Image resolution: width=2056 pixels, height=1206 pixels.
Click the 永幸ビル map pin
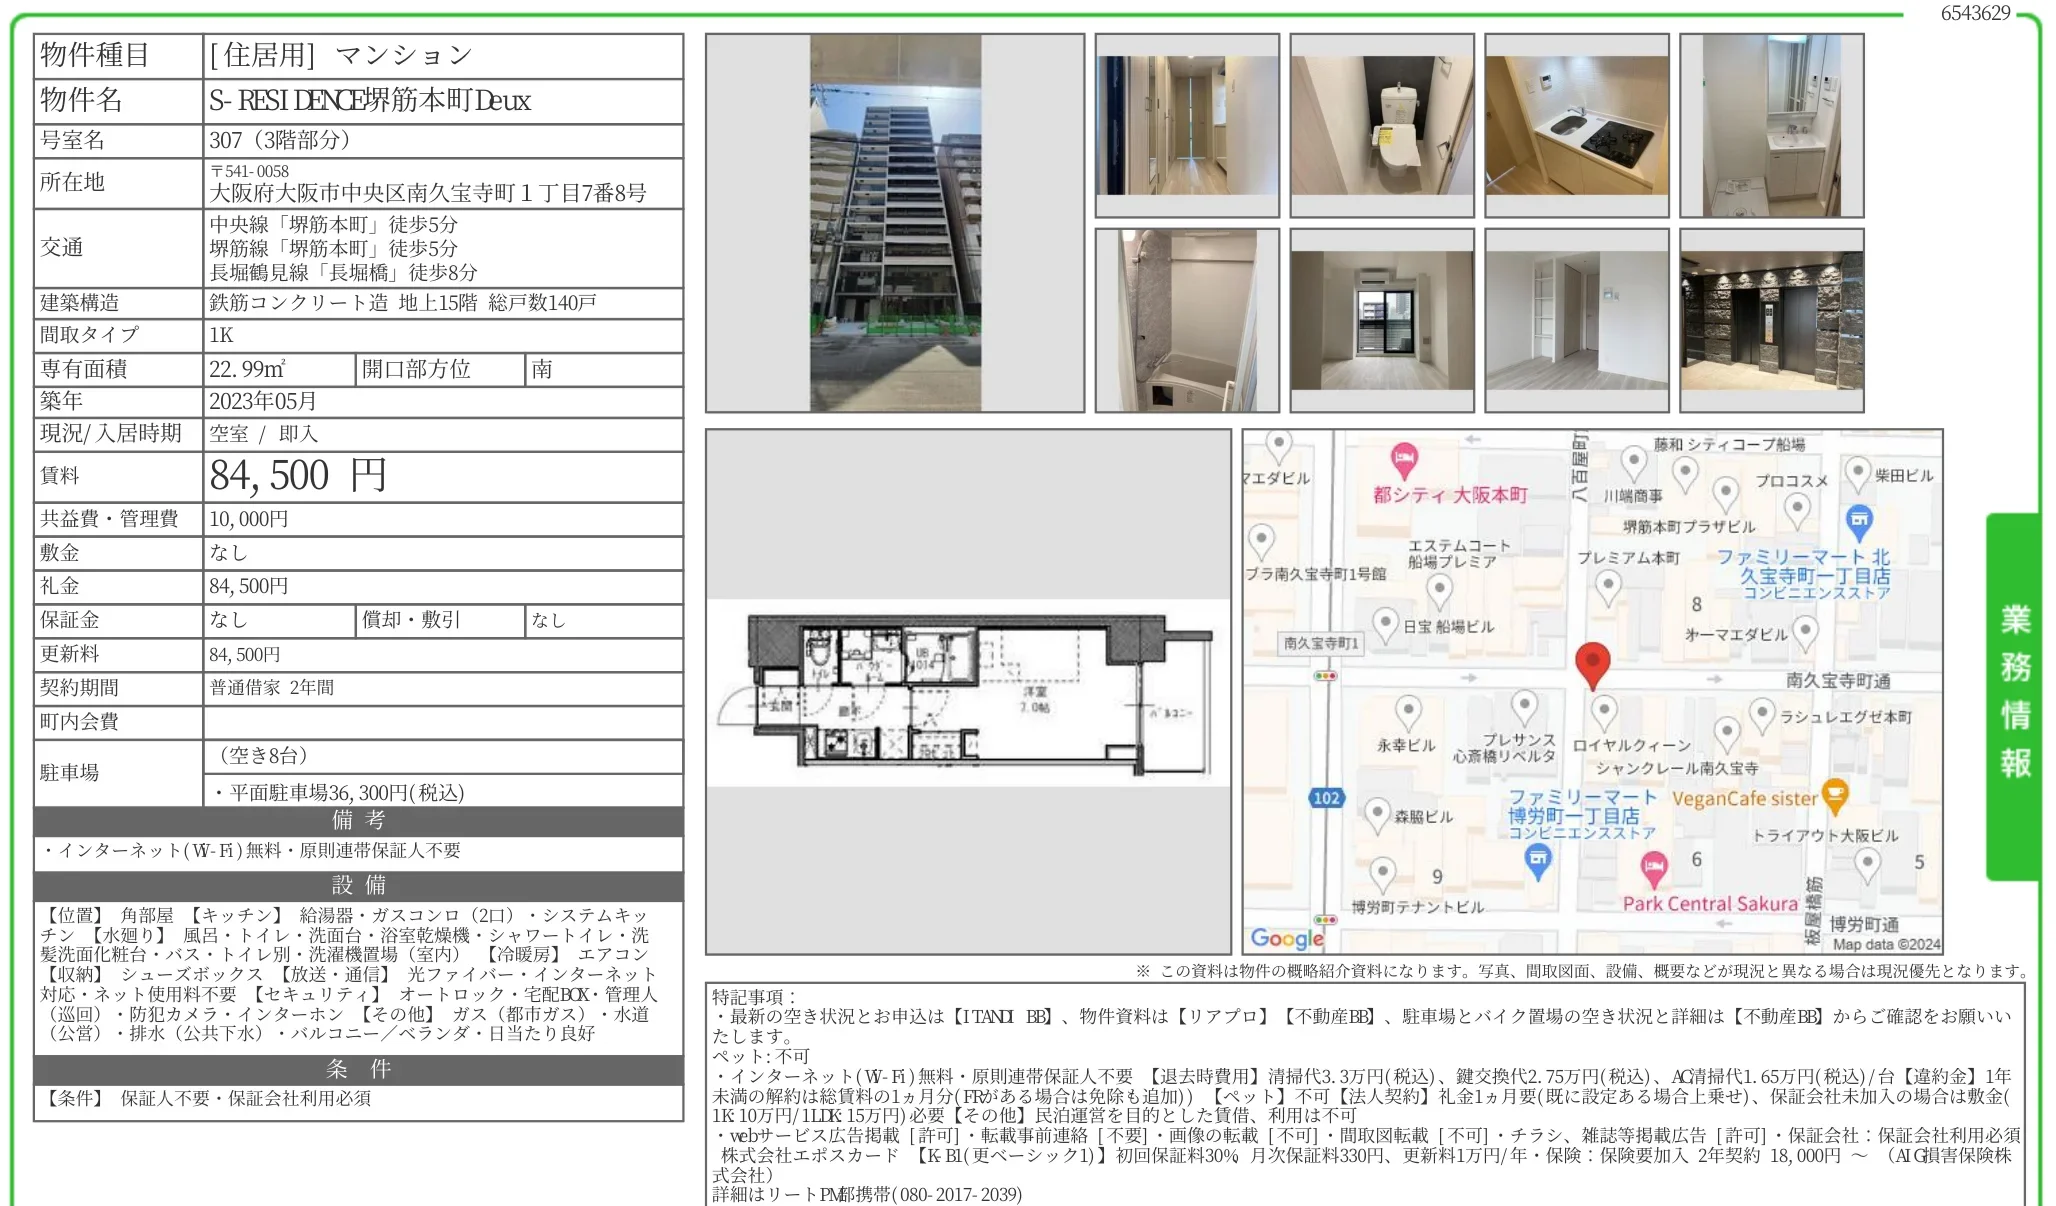coord(1408,713)
